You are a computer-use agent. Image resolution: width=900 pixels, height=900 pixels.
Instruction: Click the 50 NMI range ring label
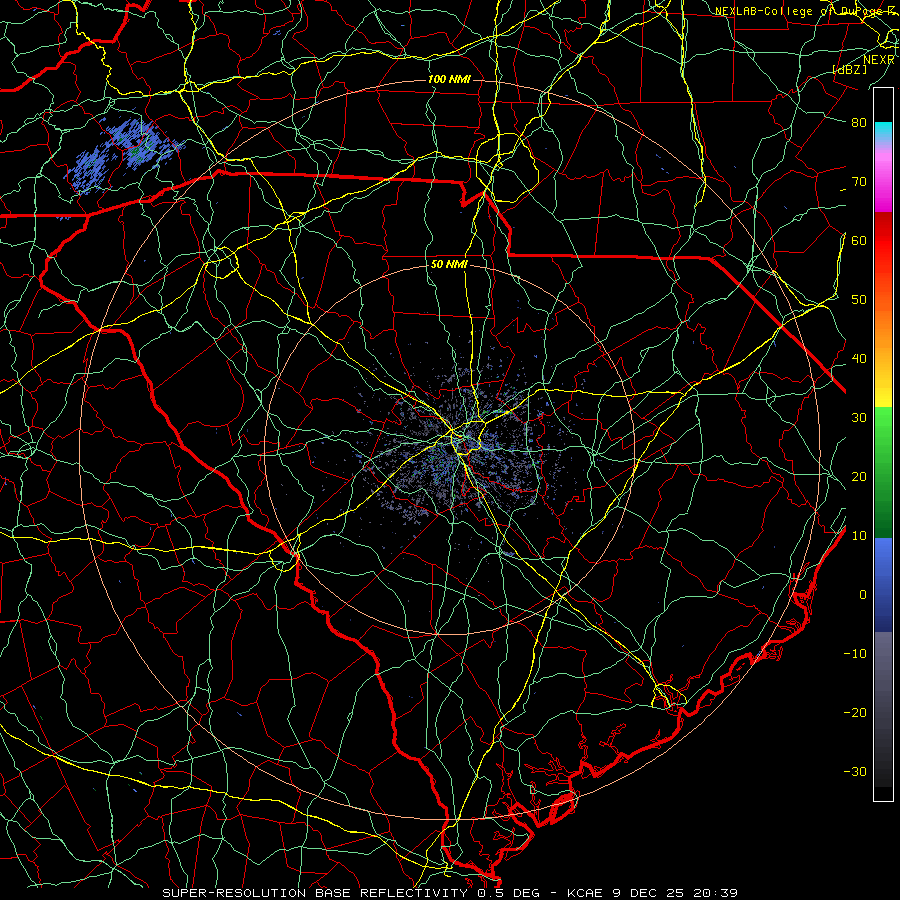pyautogui.click(x=449, y=264)
